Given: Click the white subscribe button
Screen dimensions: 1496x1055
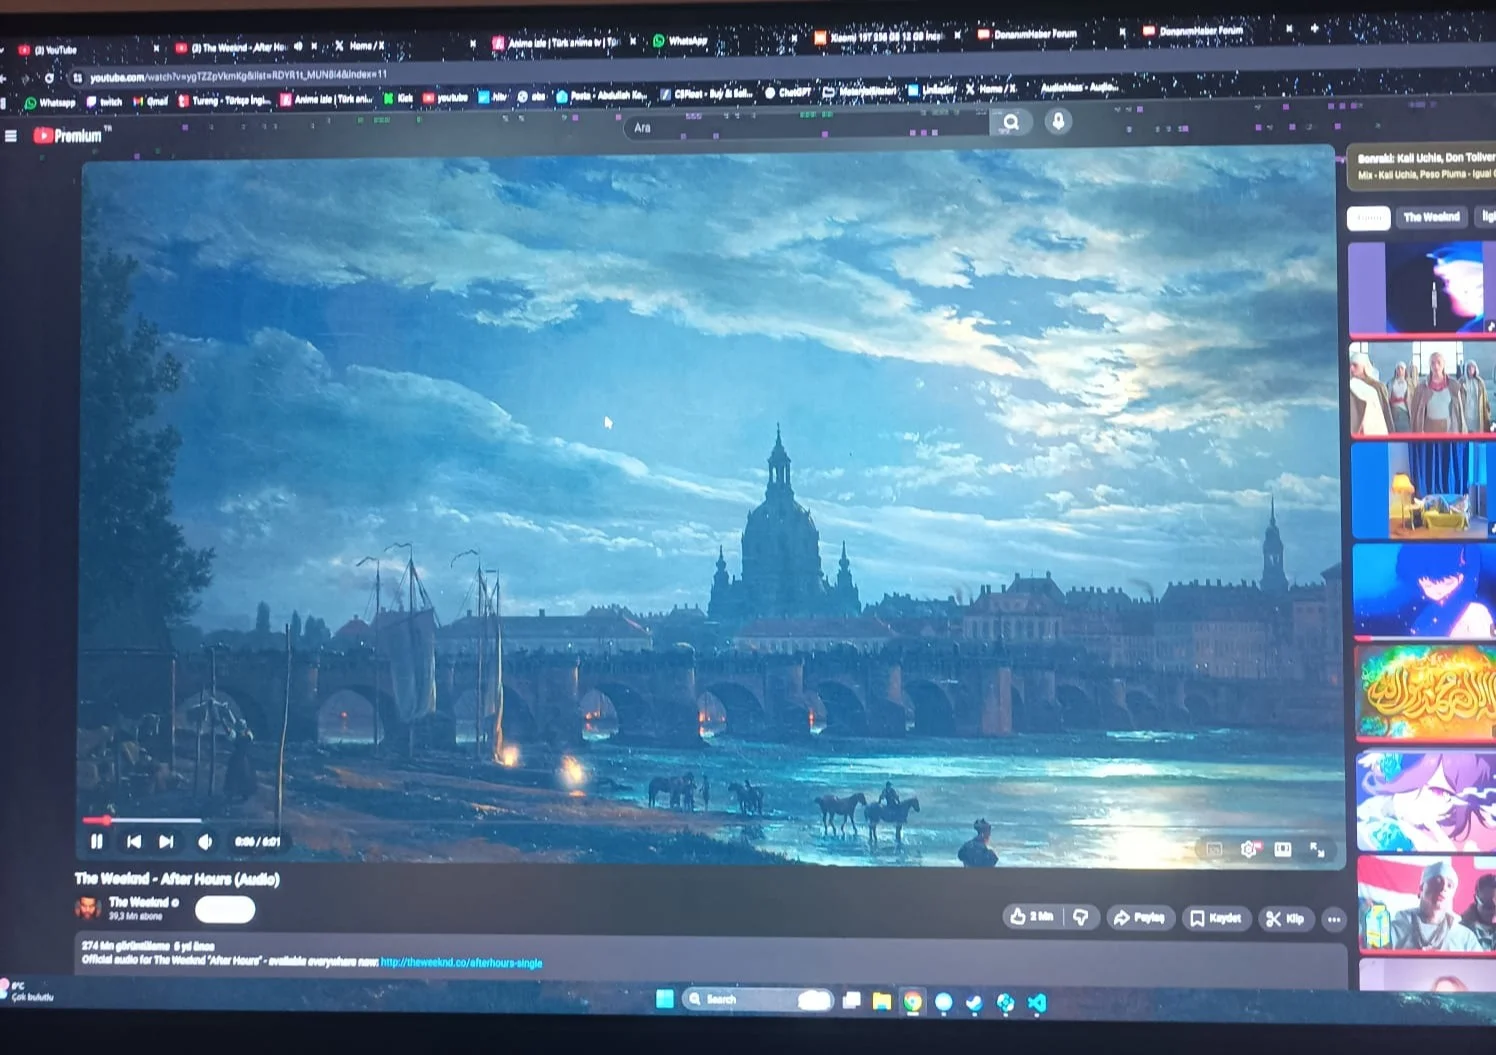Looking at the screenshot, I should (225, 909).
